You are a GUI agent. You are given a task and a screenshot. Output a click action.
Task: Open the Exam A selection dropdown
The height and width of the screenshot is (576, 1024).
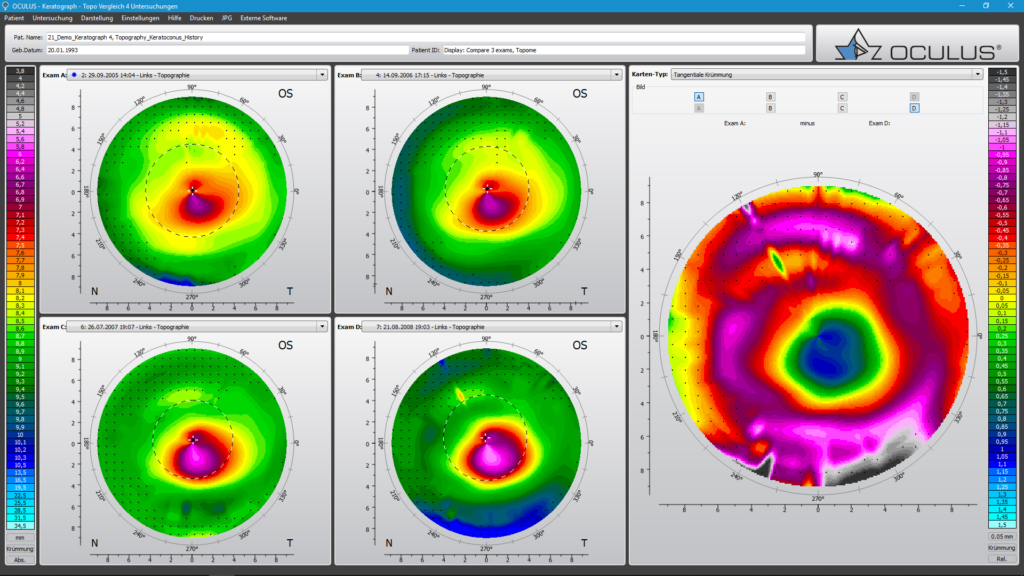tap(322, 75)
